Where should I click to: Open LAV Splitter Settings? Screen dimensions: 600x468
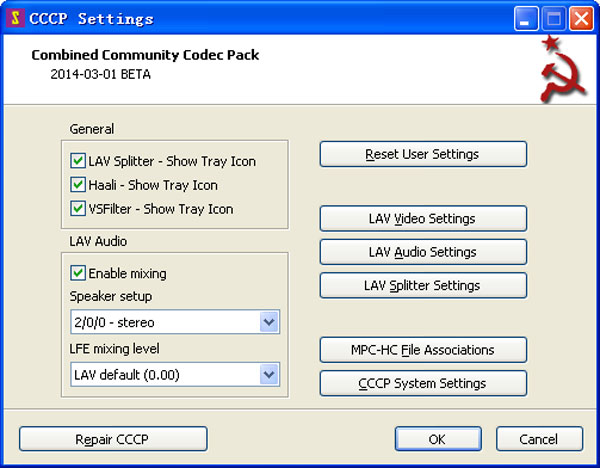click(x=423, y=285)
